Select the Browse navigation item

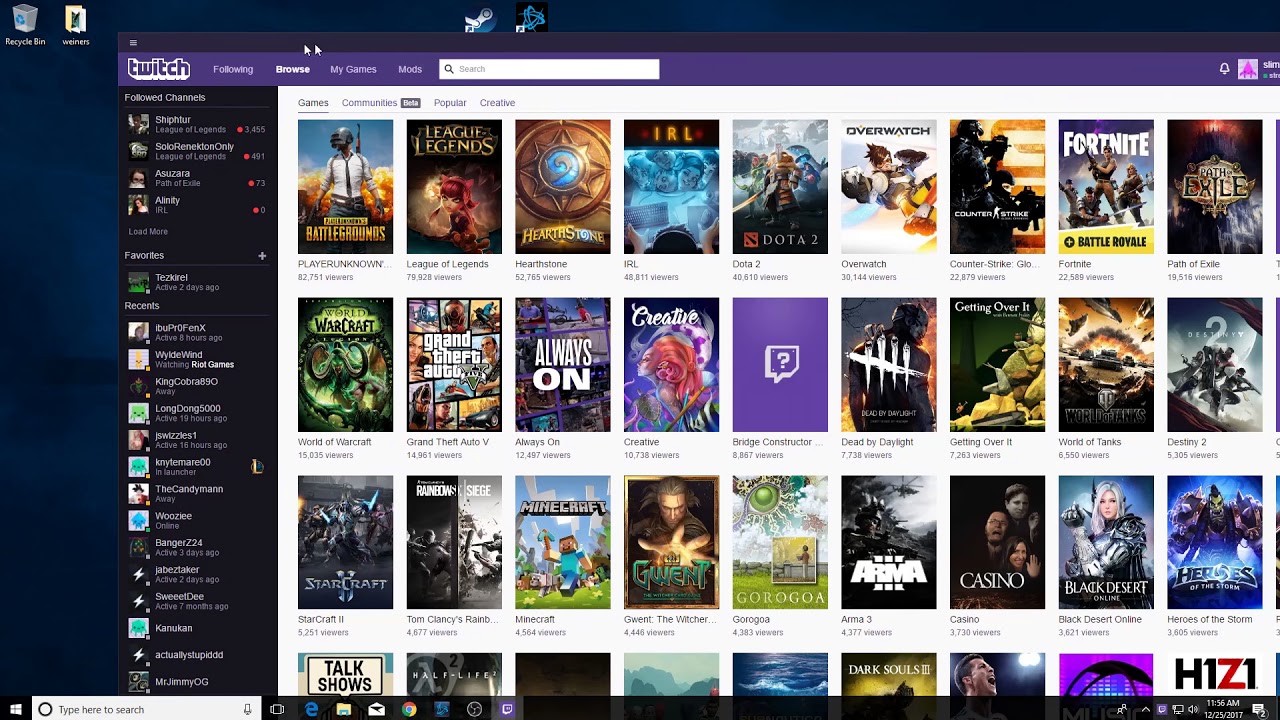point(293,69)
